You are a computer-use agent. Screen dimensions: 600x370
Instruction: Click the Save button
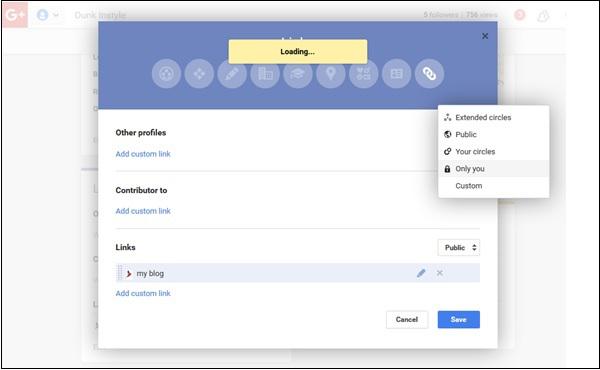pos(459,319)
